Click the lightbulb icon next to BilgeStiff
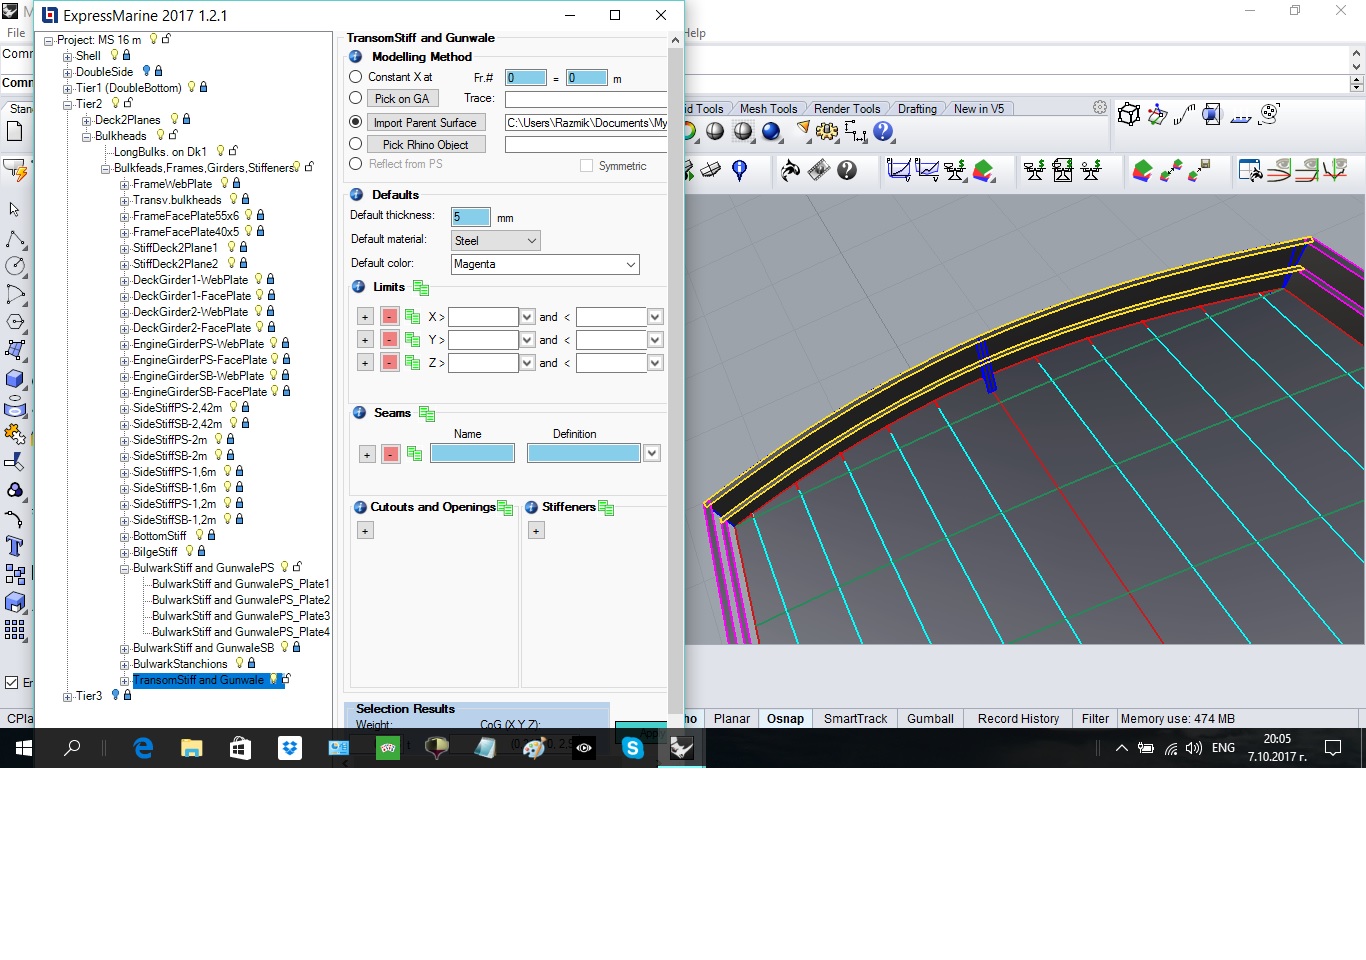 pos(189,551)
